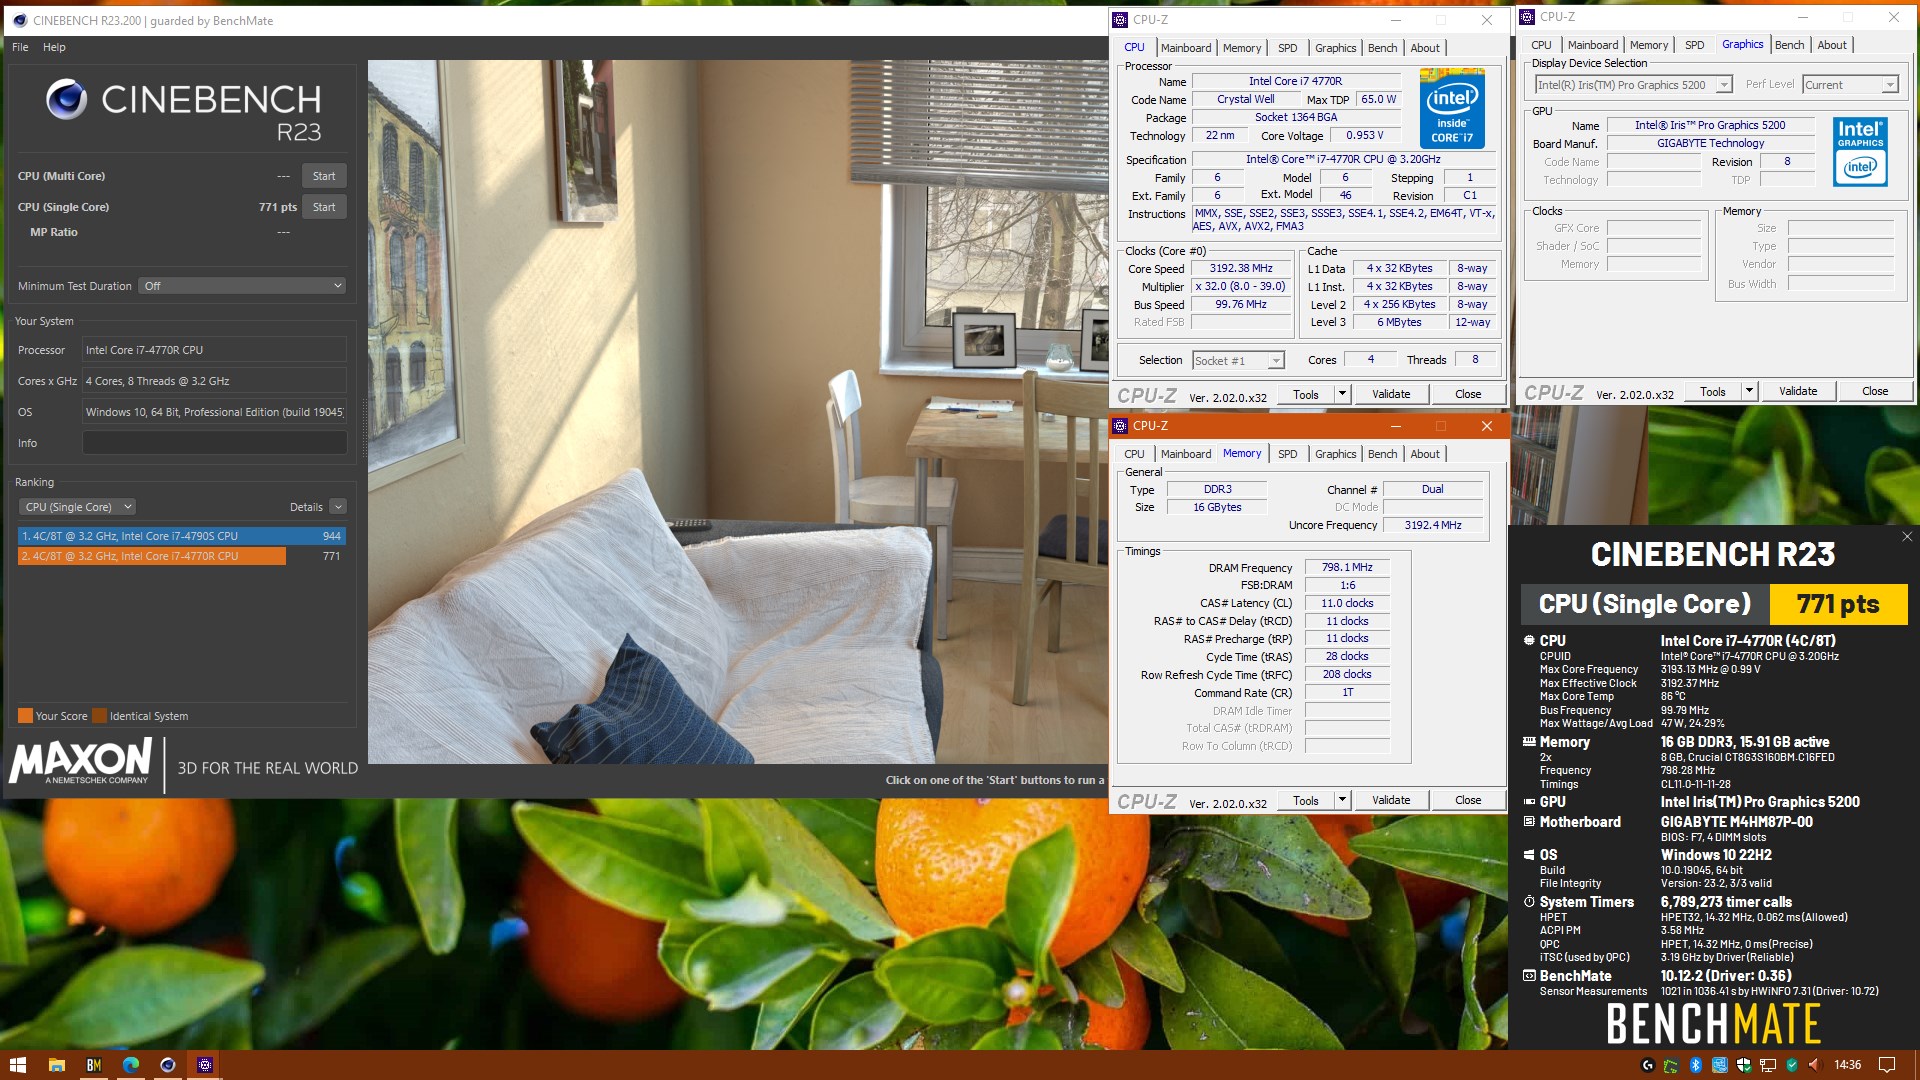
Task: Select the i7-4770R ranking entry scoring 771
Action: (182, 556)
